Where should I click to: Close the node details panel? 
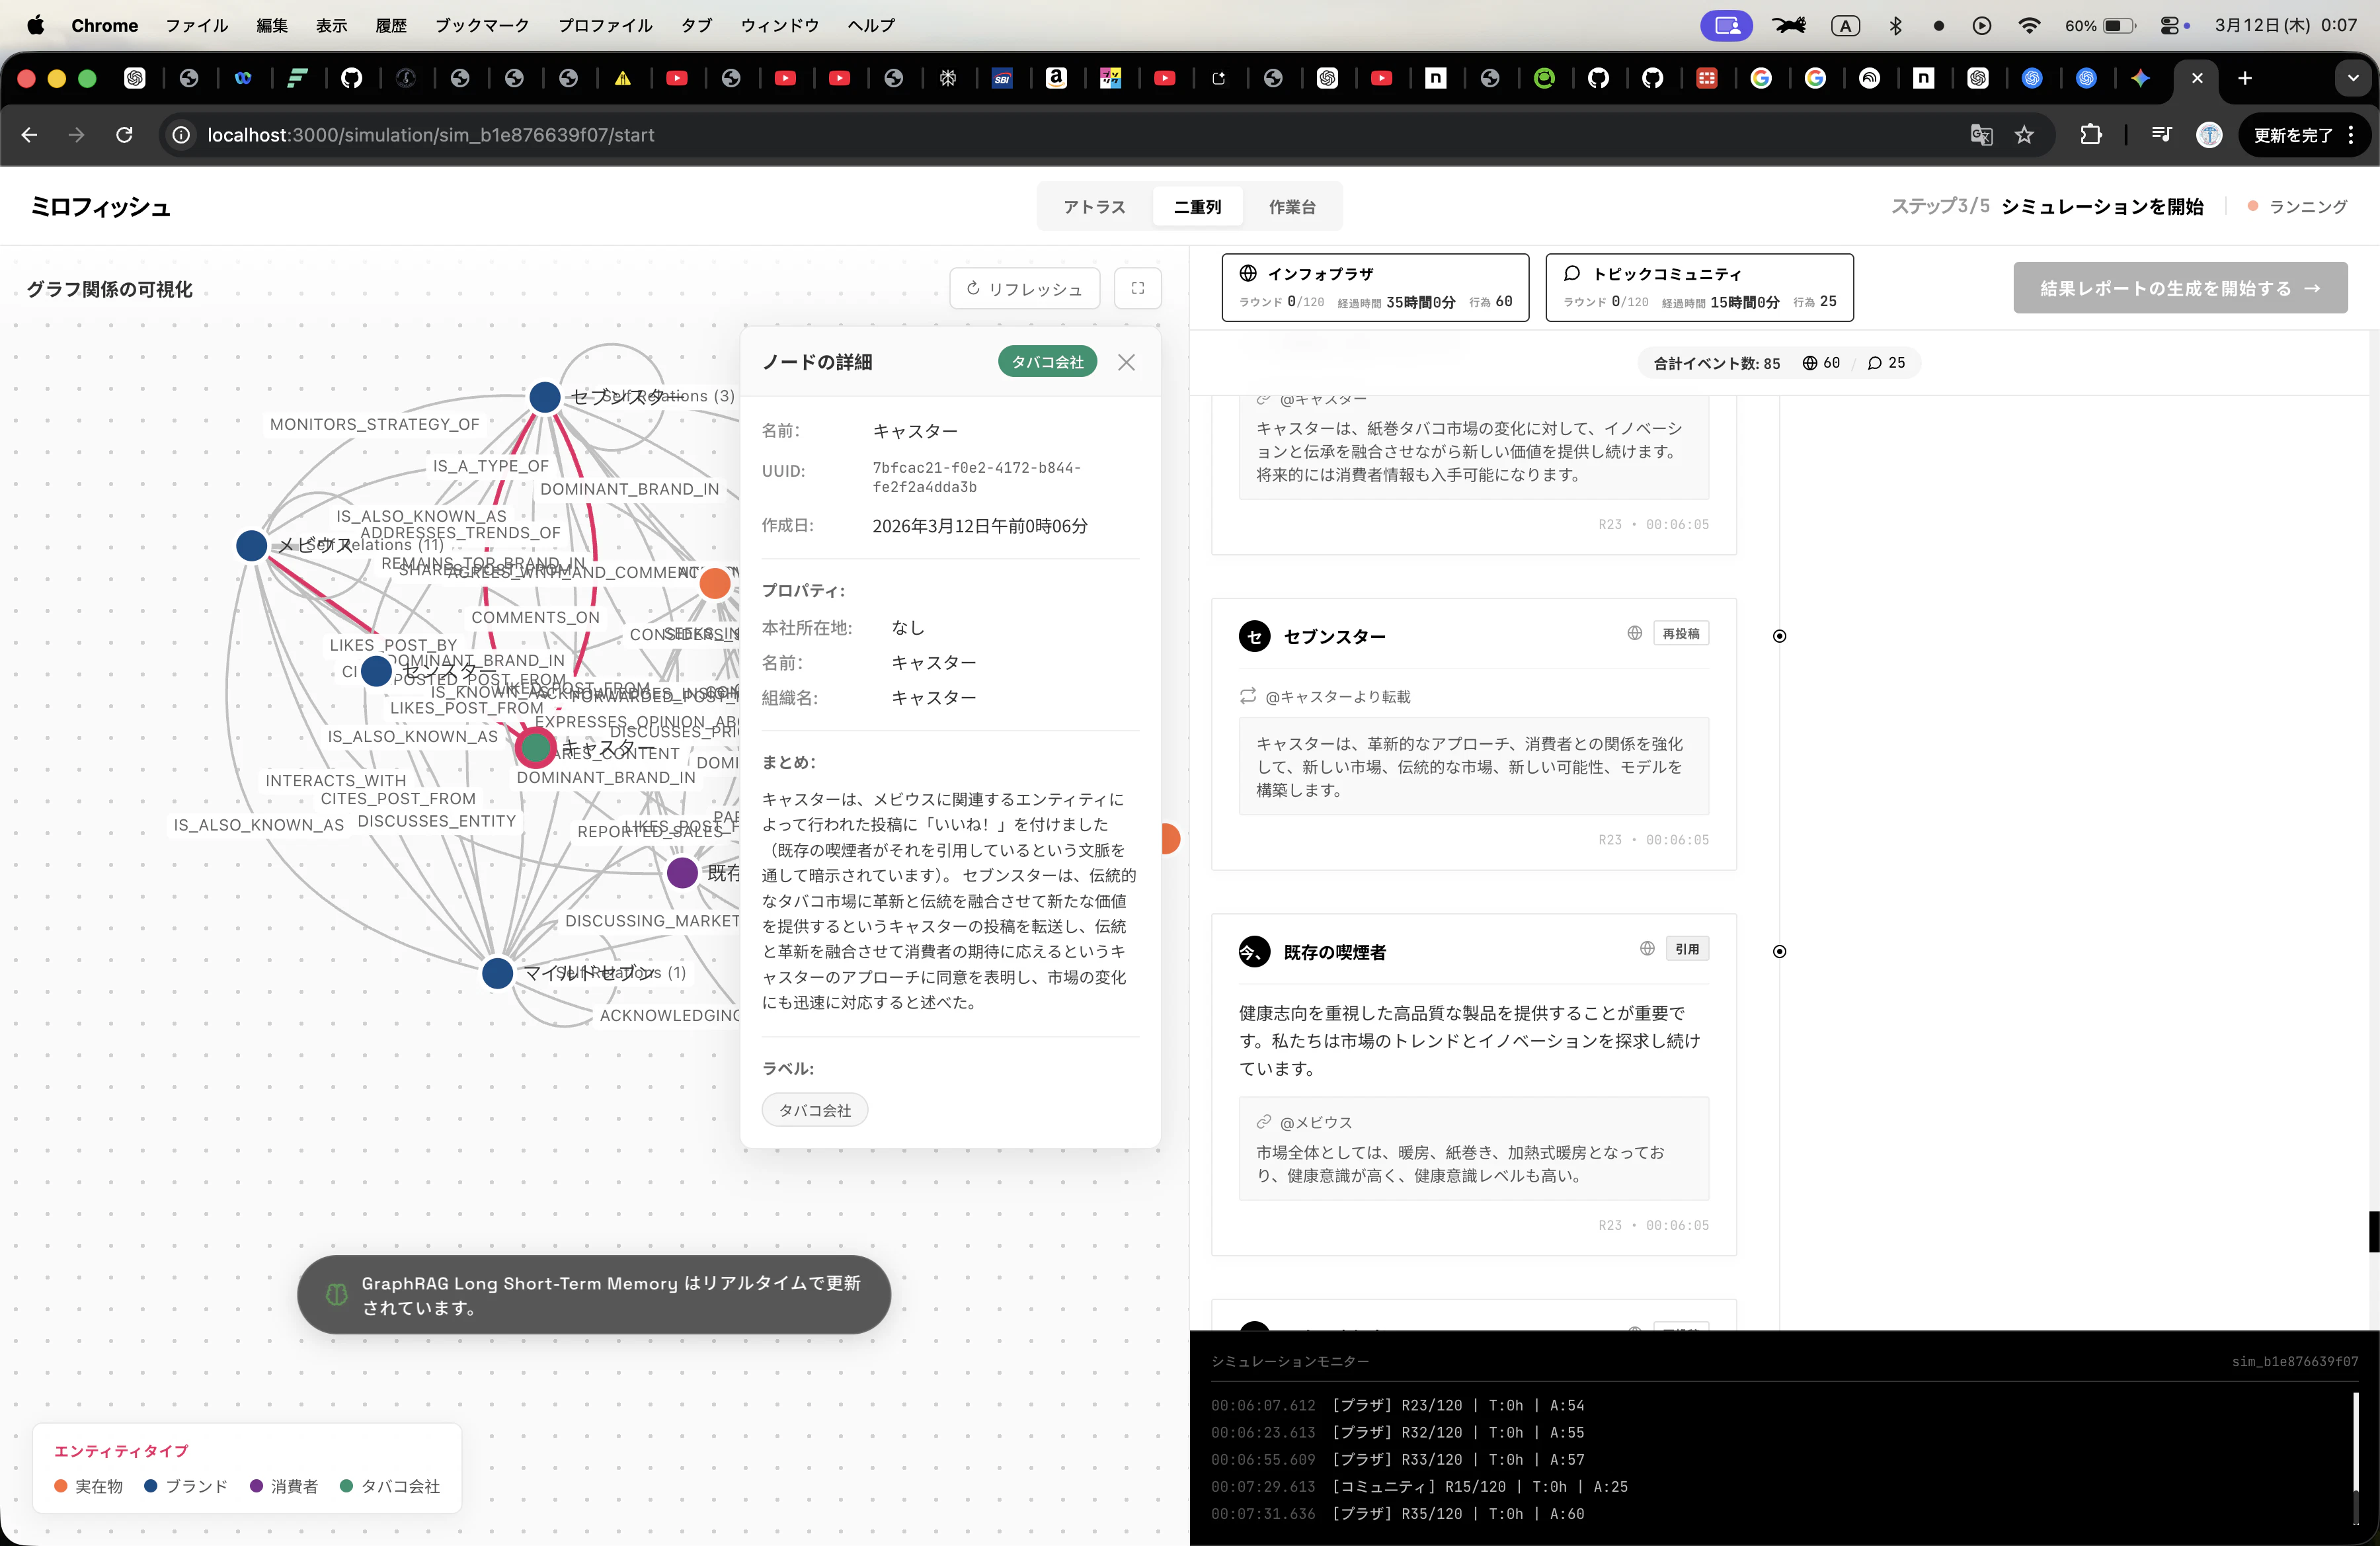pyautogui.click(x=1126, y=362)
